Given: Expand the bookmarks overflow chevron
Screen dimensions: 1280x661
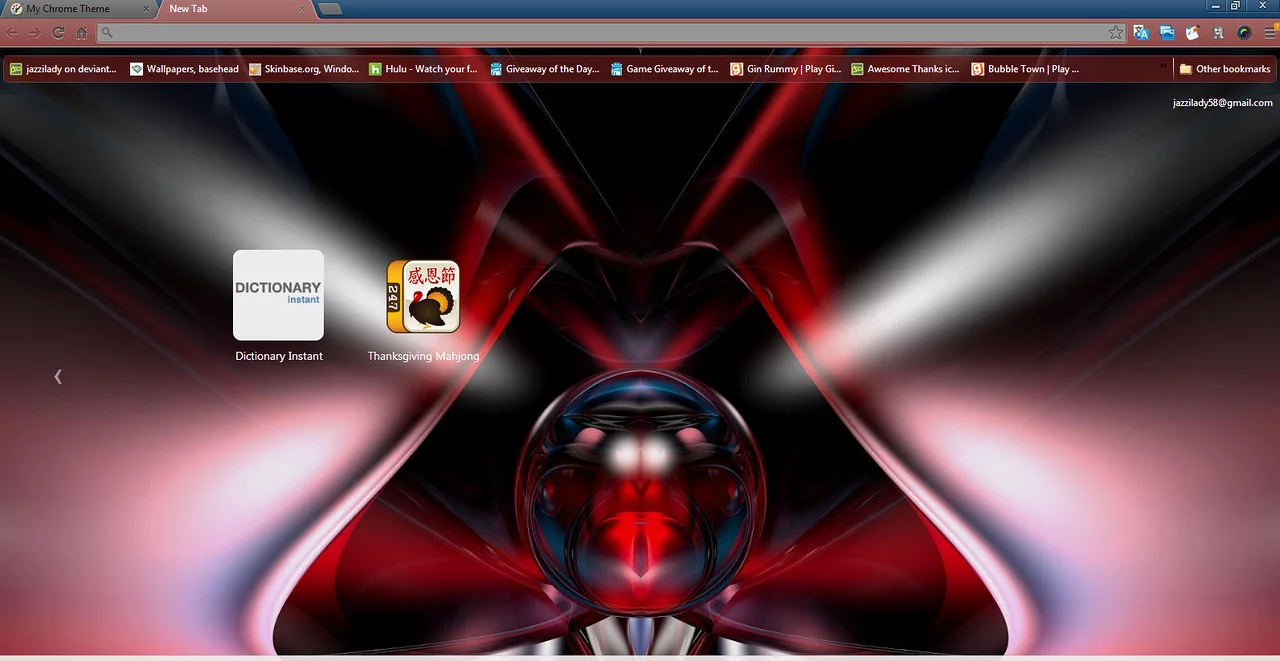Looking at the screenshot, I should [1163, 66].
